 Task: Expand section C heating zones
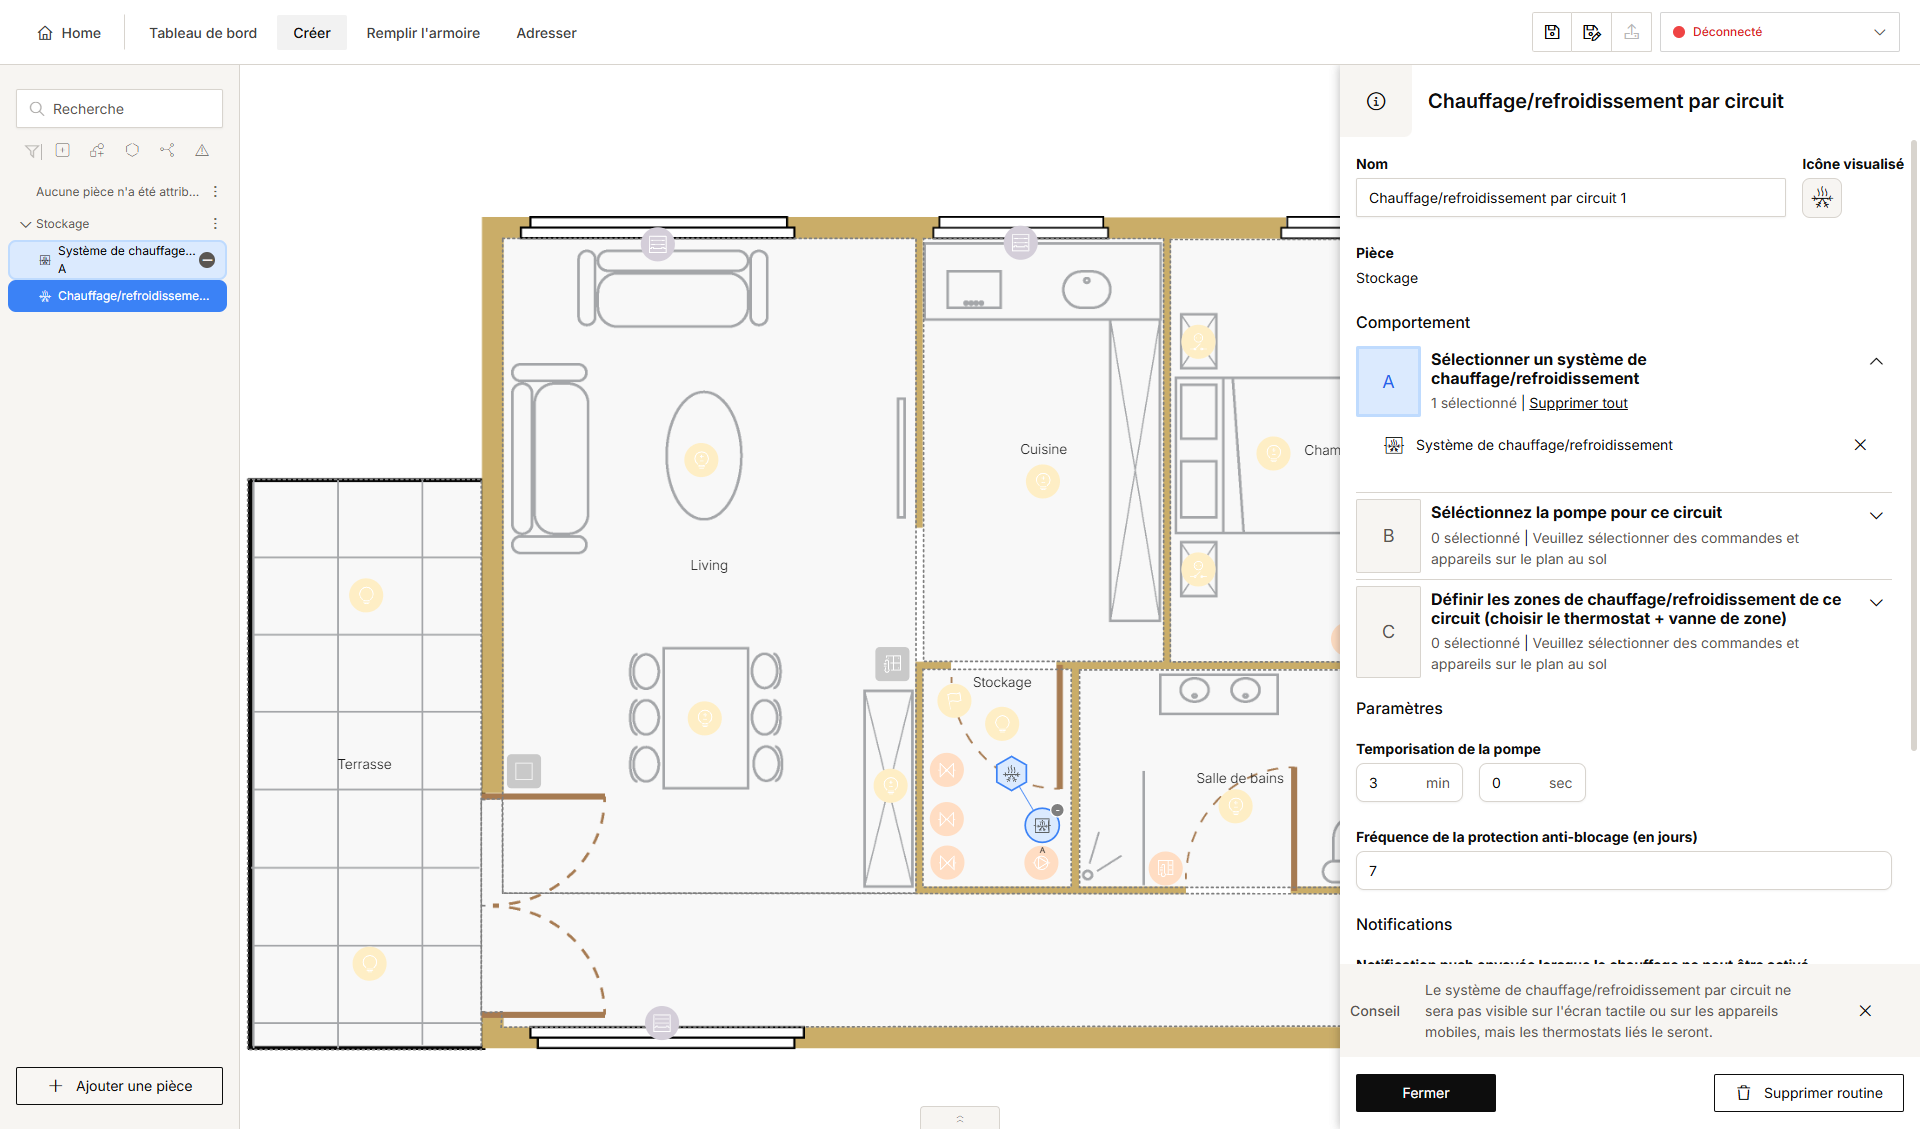(1876, 603)
